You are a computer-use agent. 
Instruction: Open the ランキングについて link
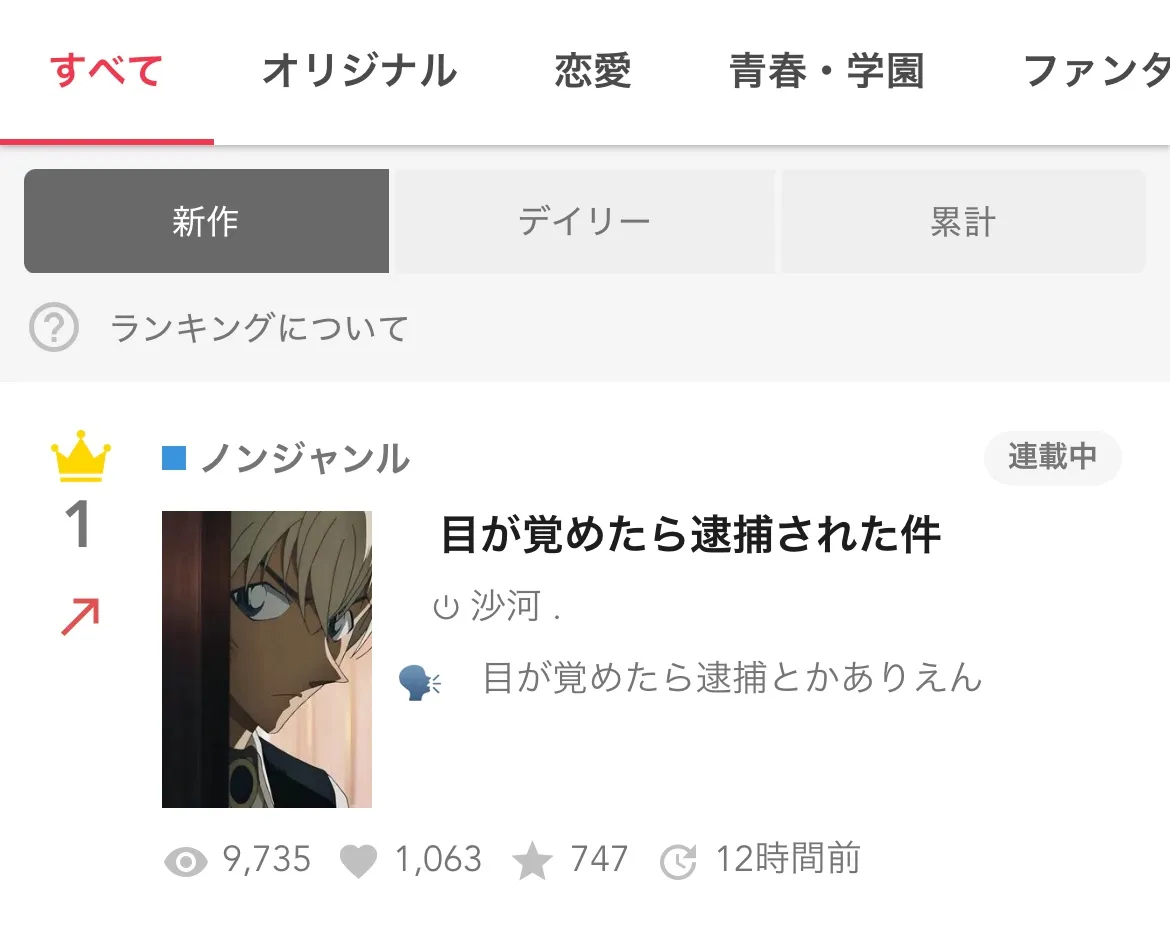point(260,328)
